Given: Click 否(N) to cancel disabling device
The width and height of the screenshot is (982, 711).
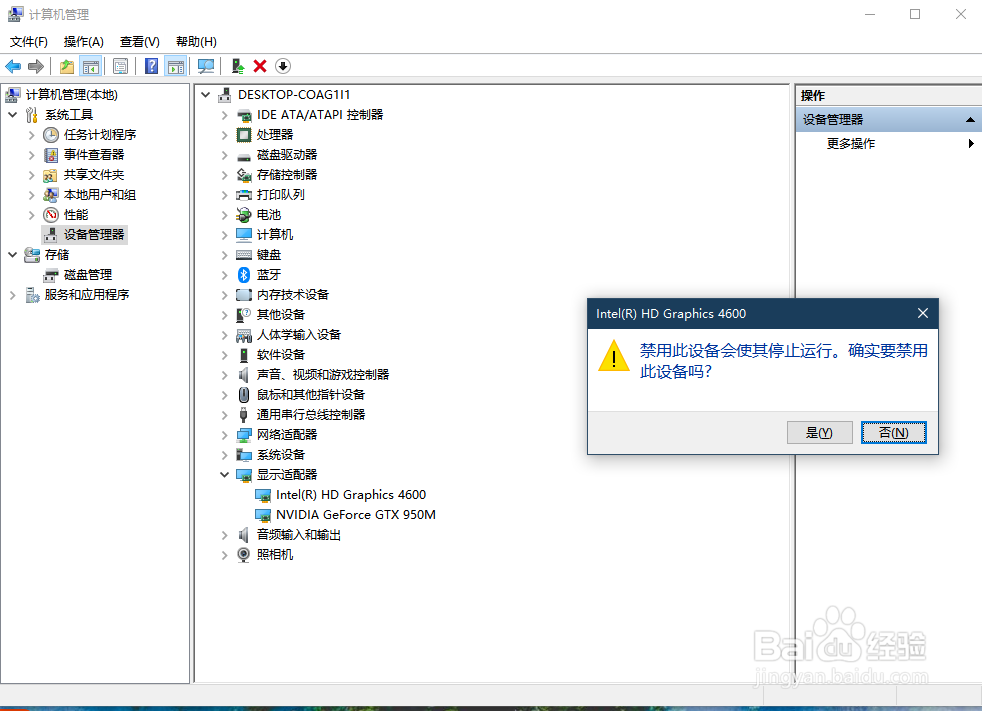Looking at the screenshot, I should (893, 432).
